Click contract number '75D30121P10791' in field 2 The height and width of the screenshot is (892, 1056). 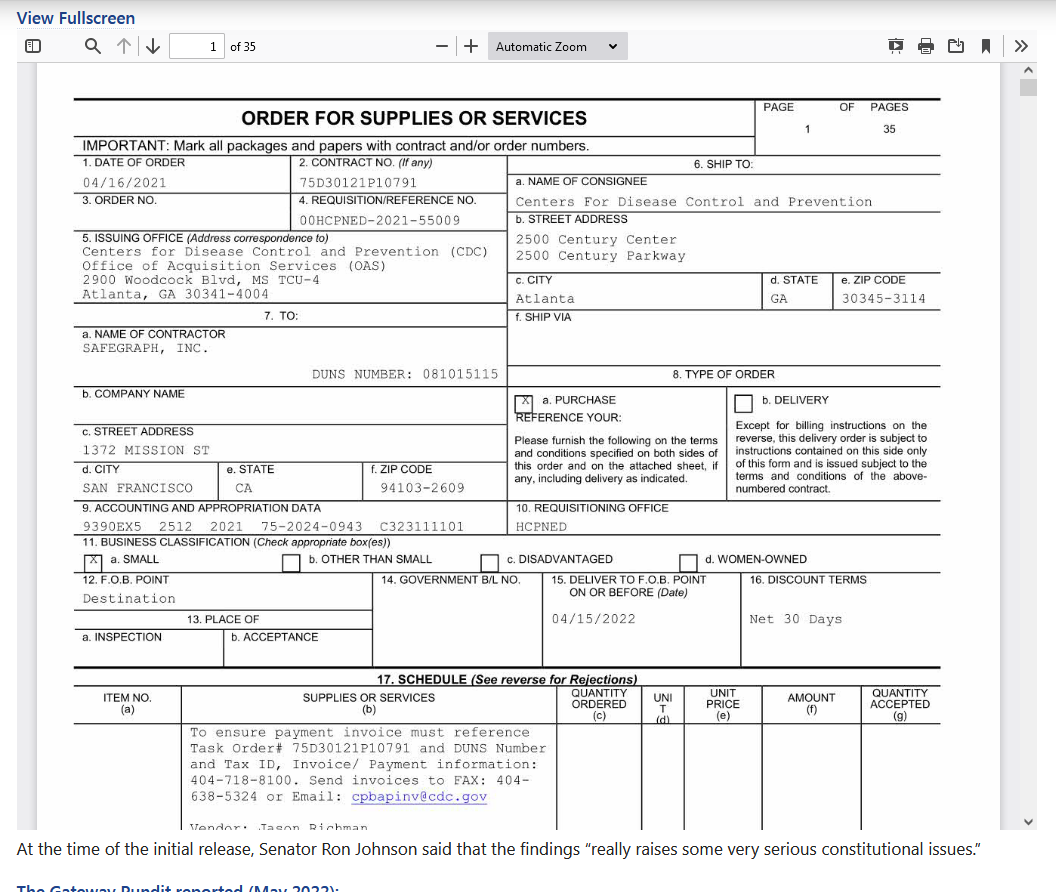(358, 183)
